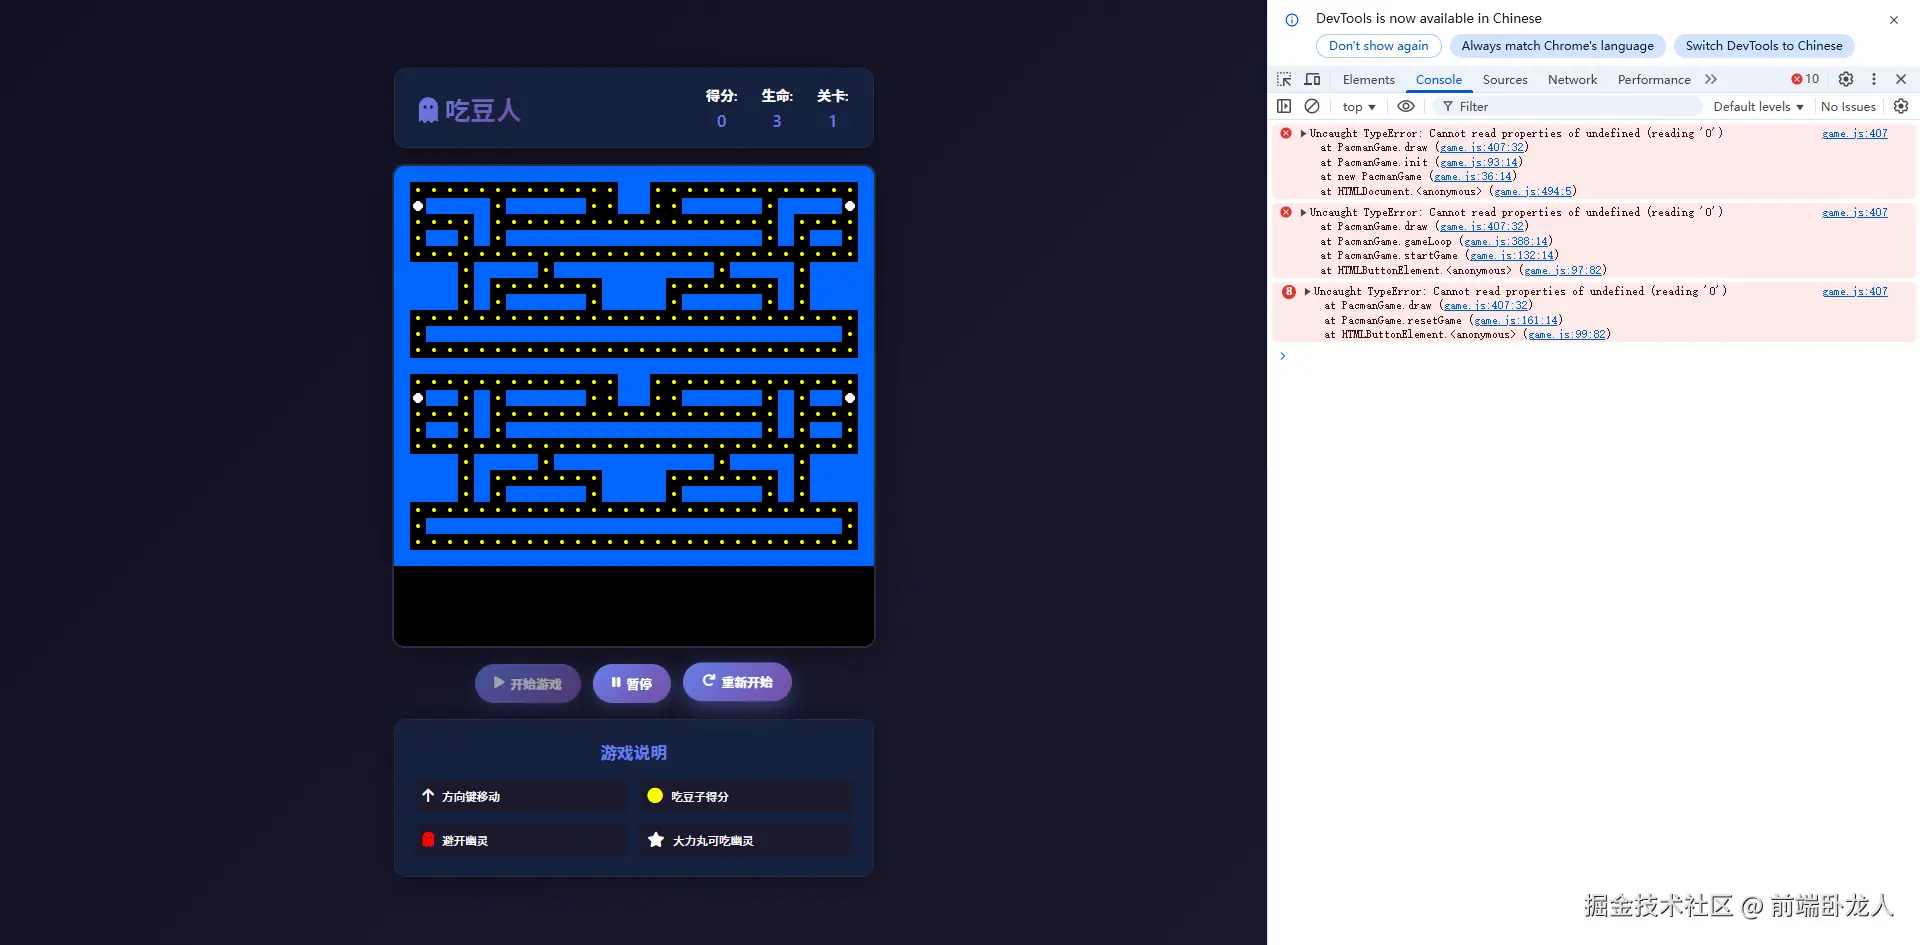
Task: Click the 开始游戏 start game button
Action: click(527, 684)
